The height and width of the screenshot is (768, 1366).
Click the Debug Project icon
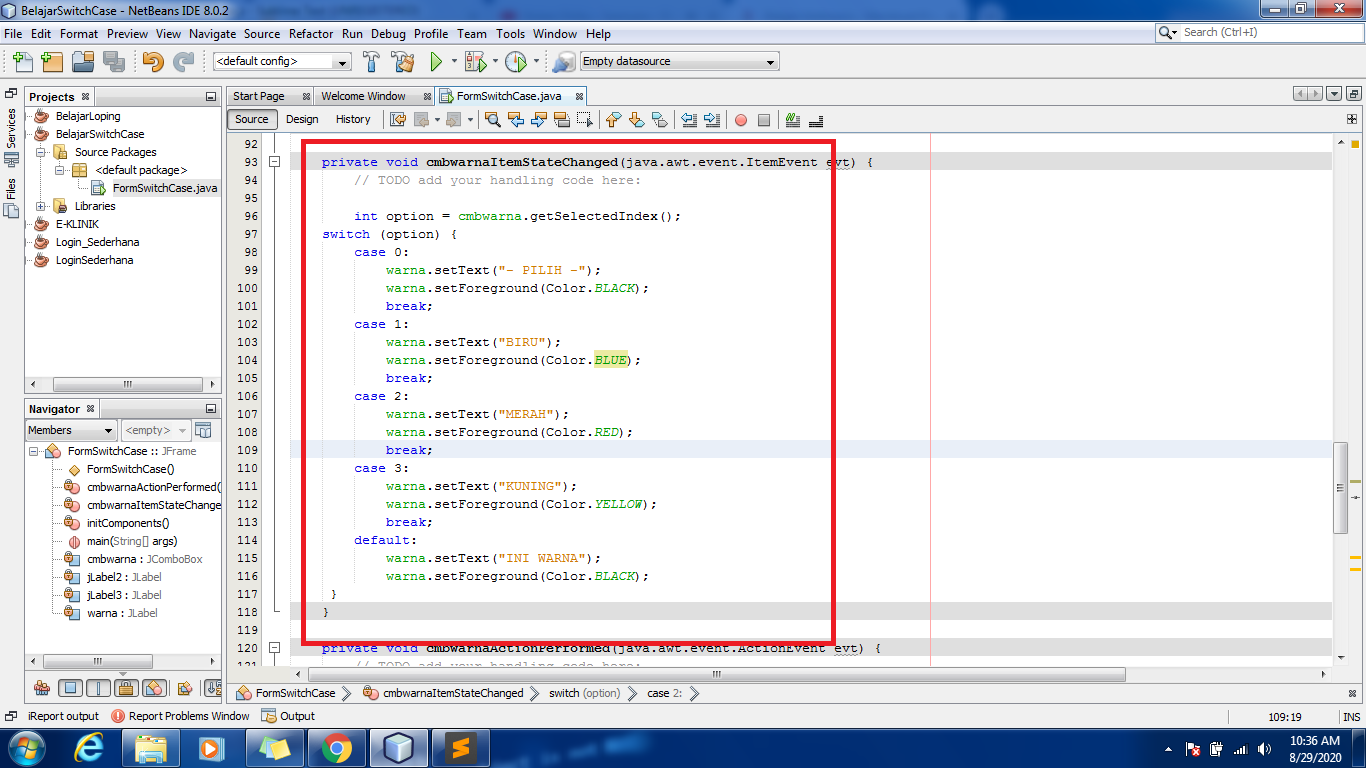pyautogui.click(x=475, y=61)
